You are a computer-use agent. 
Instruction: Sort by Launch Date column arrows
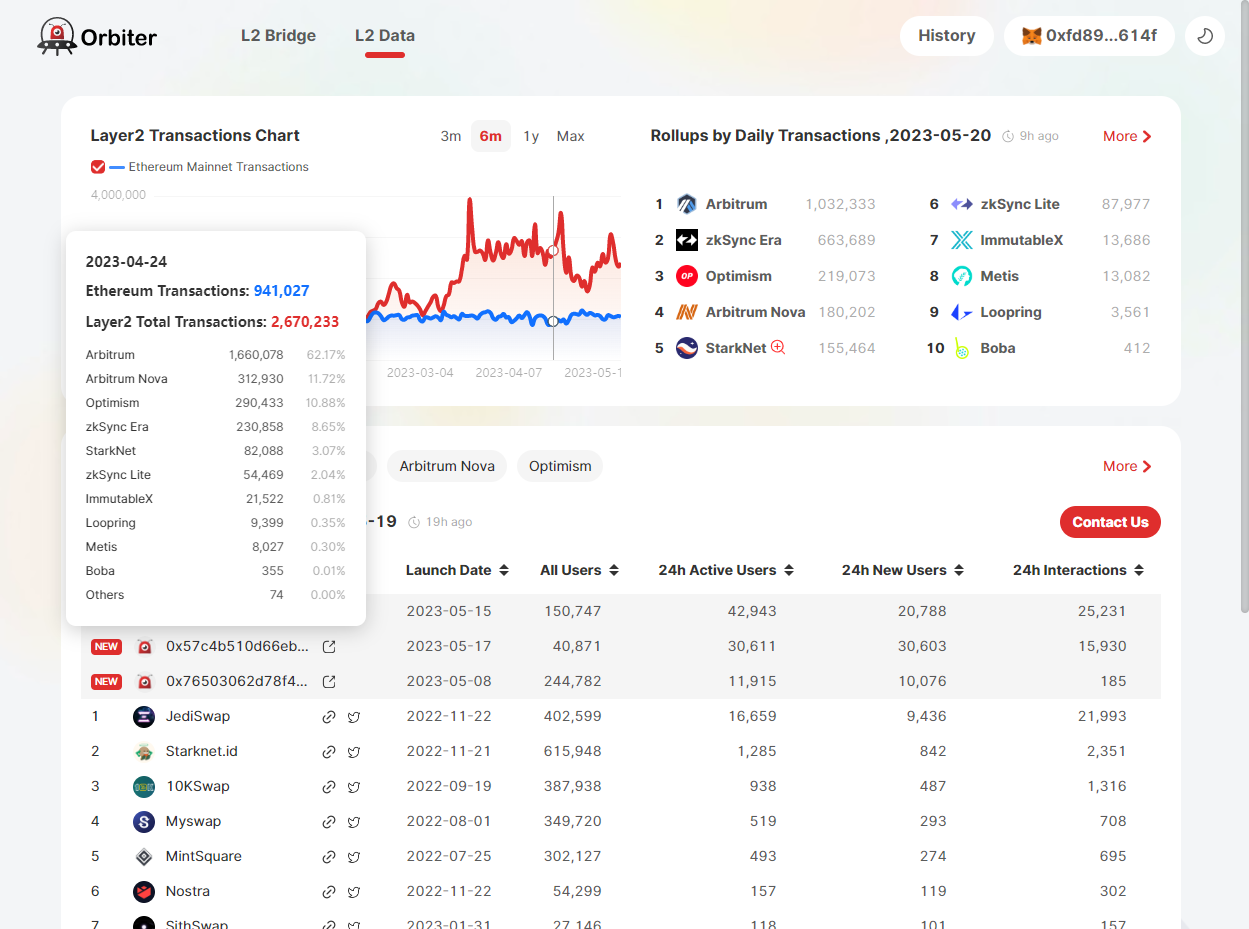(x=504, y=570)
